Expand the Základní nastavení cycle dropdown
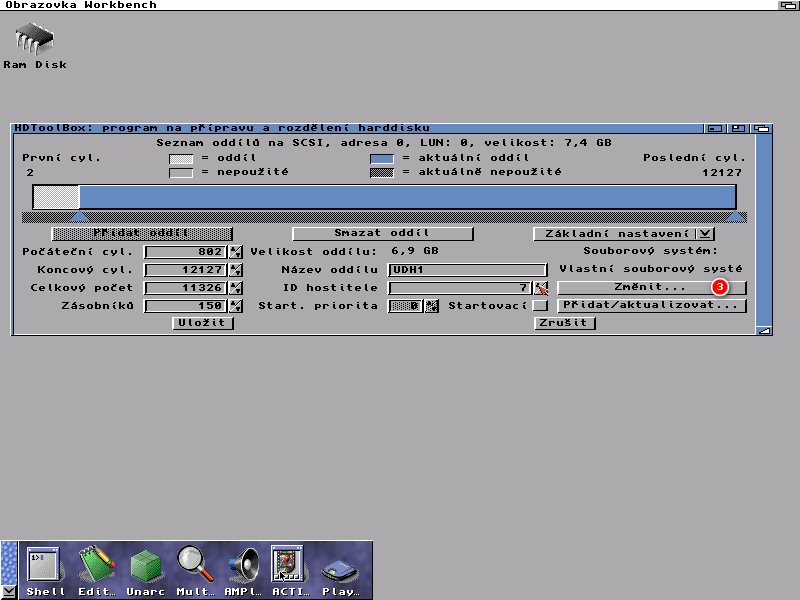This screenshot has width=800, height=600. click(705, 234)
